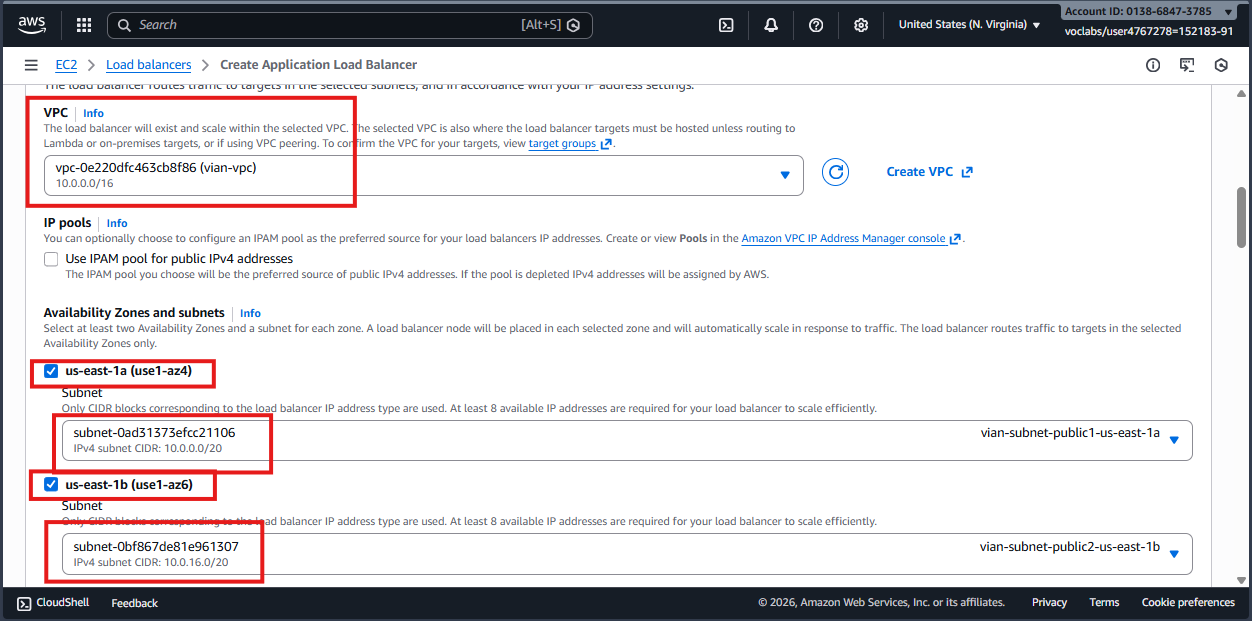Toggle the hamburger navigation menu
Screen dimensions: 1252x621
(x=31, y=65)
